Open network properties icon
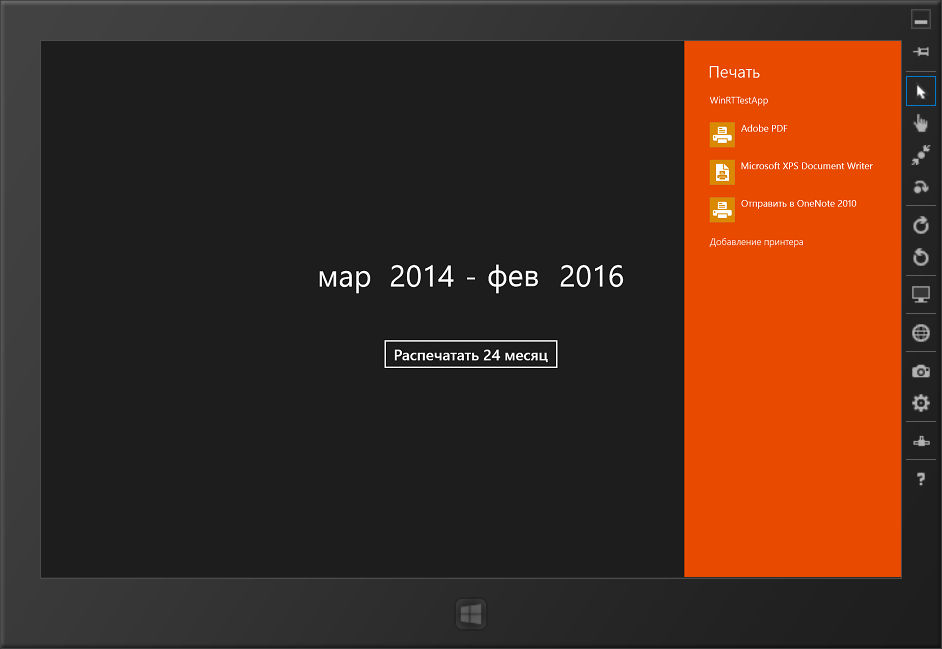The image size is (942, 649). (x=920, y=442)
